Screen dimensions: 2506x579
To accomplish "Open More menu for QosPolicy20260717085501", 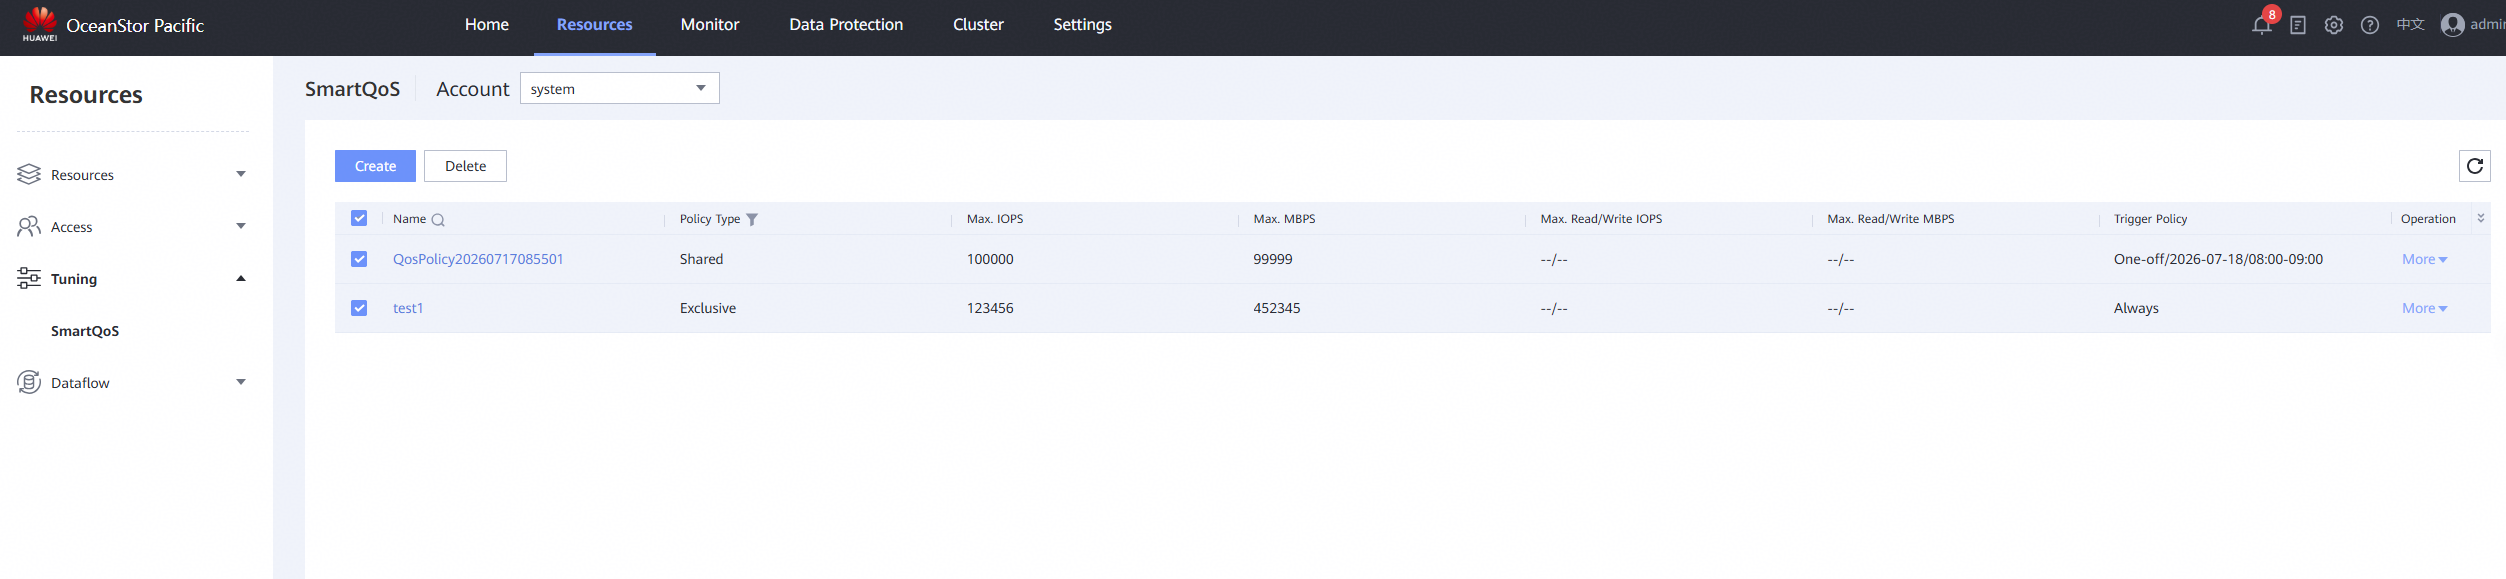I will (2424, 259).
